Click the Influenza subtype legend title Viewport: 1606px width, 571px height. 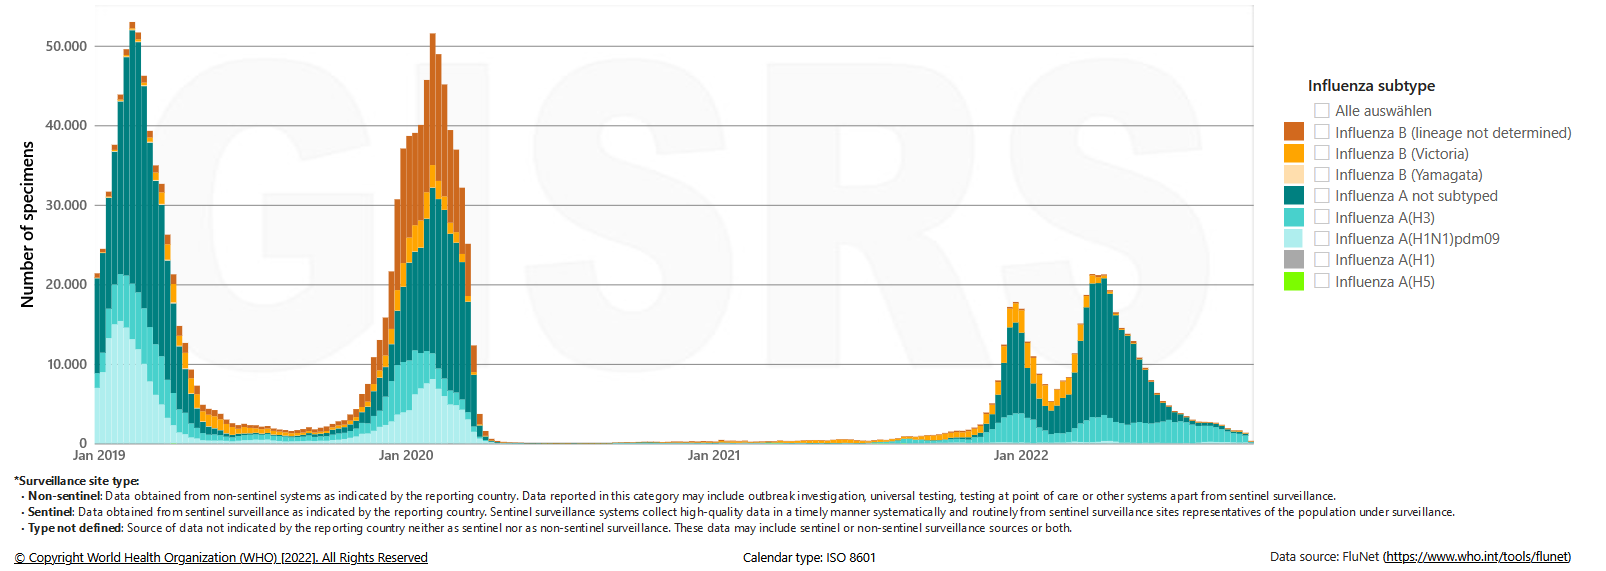1371,86
